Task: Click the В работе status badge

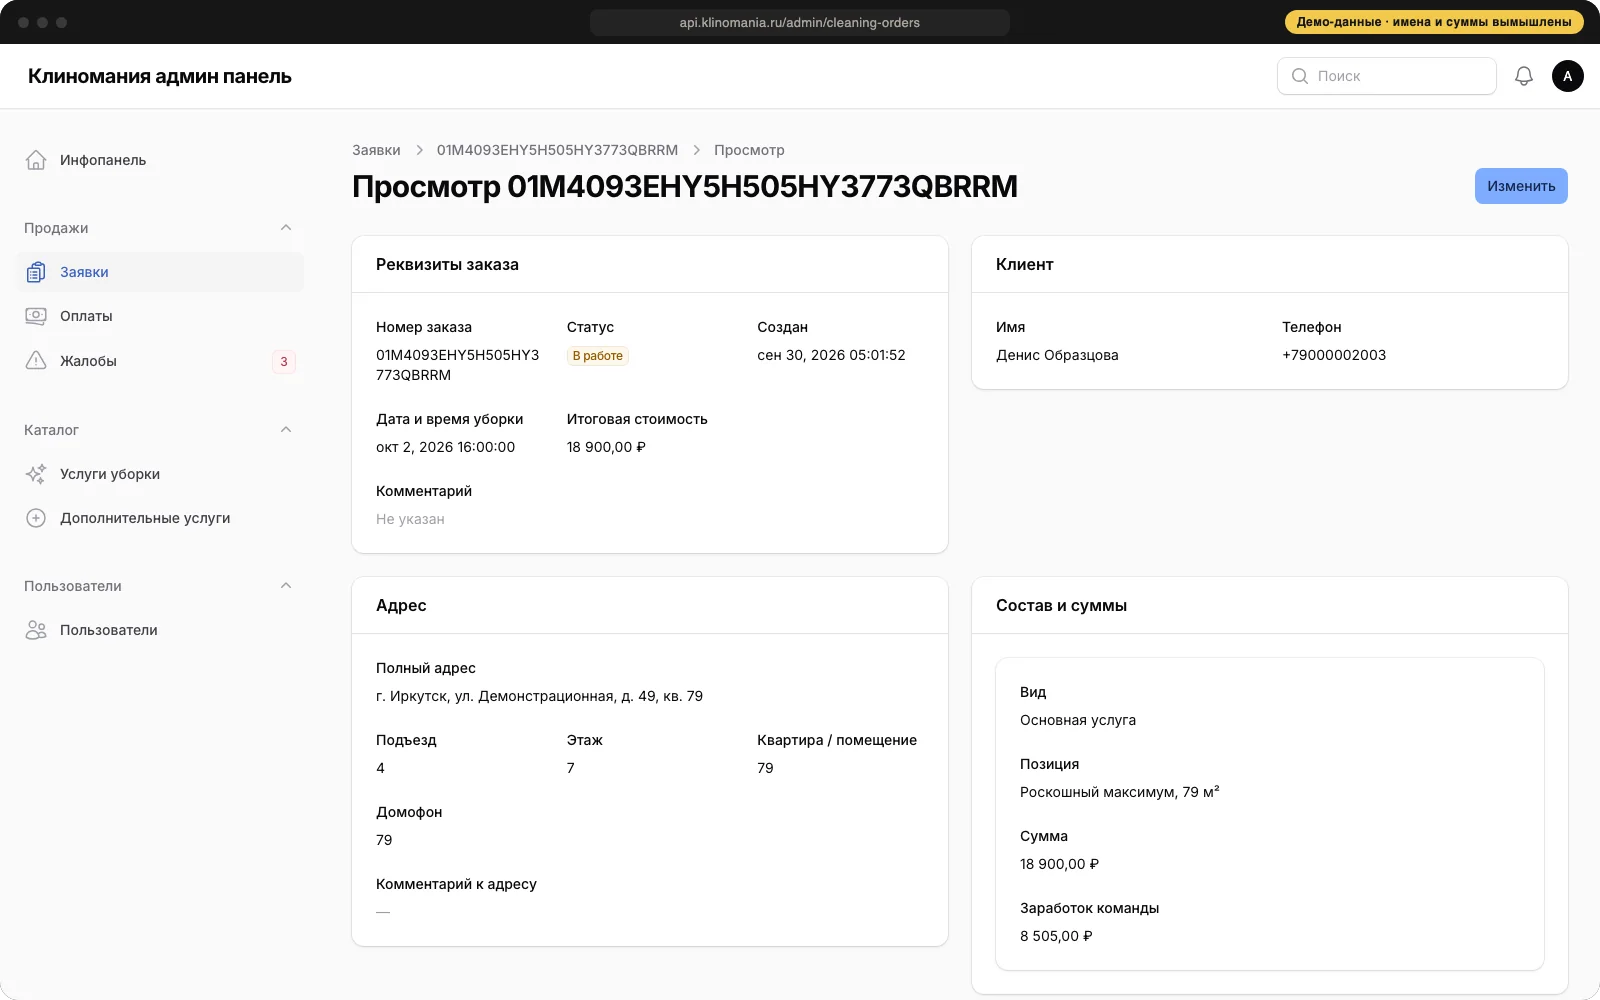Action: click(x=598, y=356)
